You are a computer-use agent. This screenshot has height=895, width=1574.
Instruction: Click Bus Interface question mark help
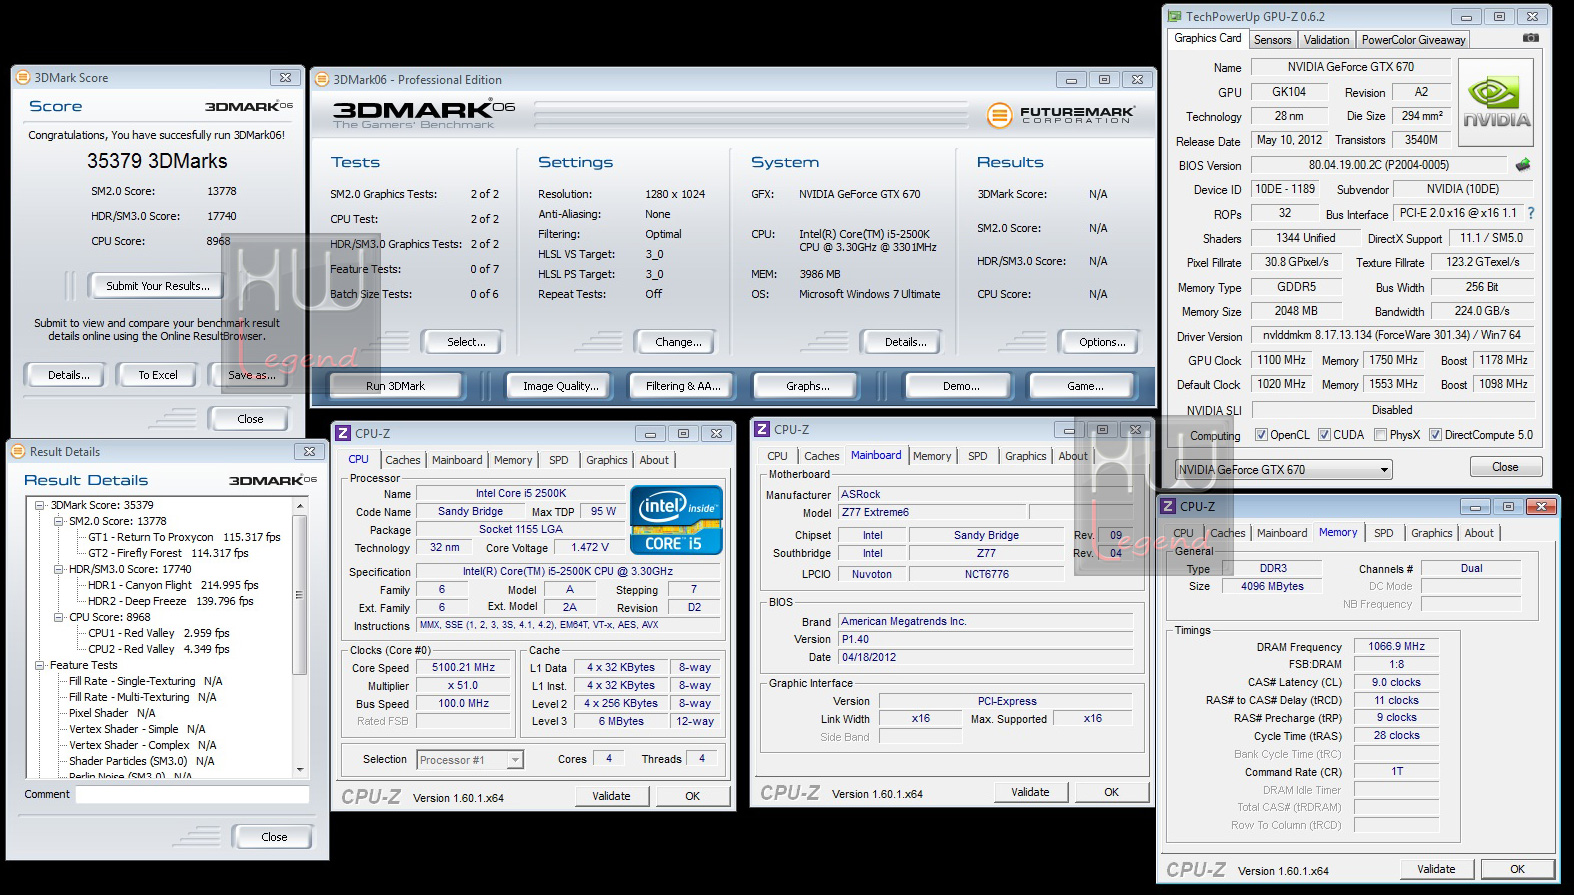[1531, 213]
